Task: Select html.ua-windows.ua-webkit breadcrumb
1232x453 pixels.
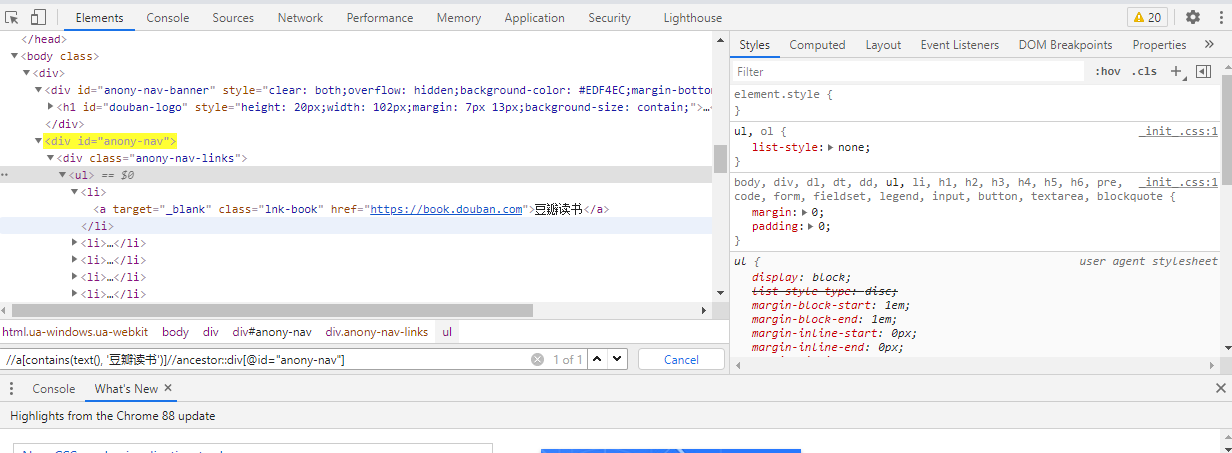Action: tap(75, 332)
